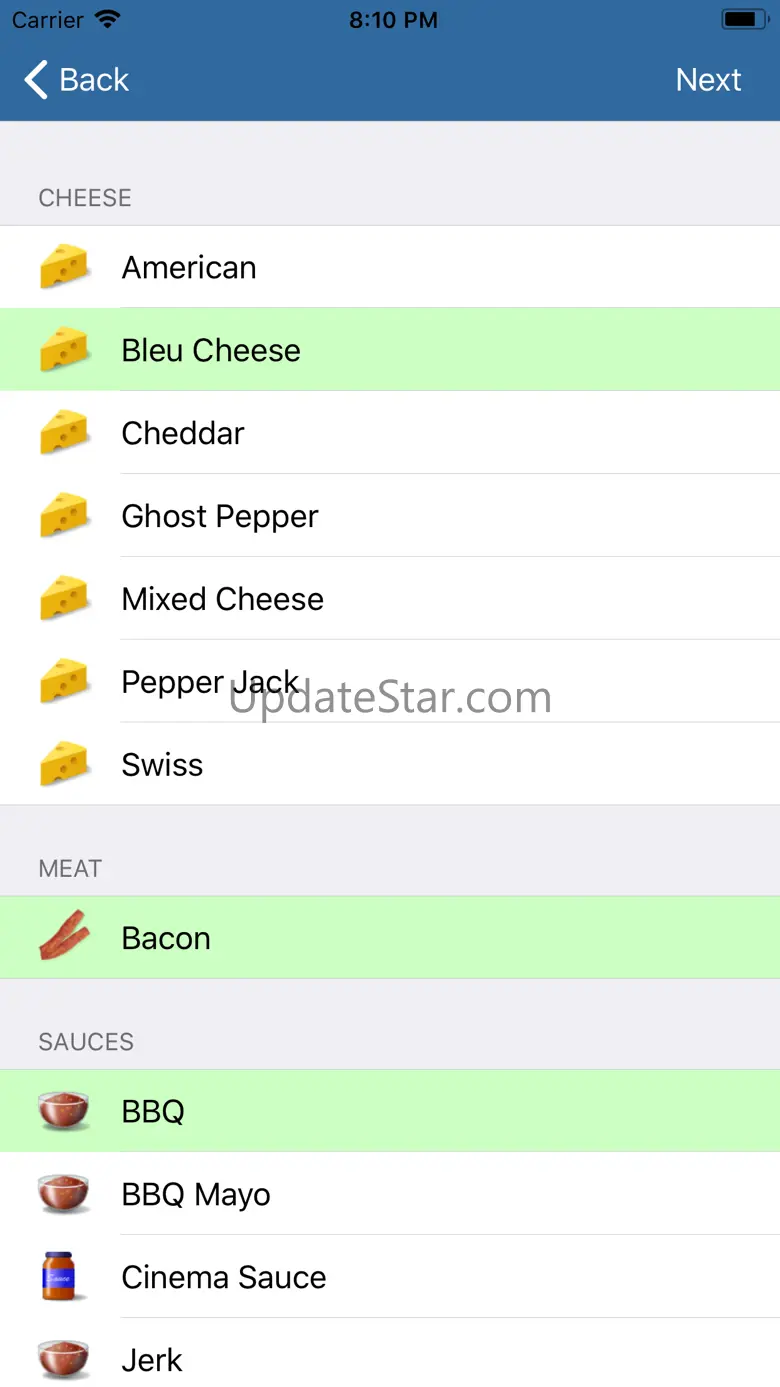Deselect the highlighted Bacon topping
Image resolution: width=780 pixels, height=1387 pixels.
pos(390,938)
